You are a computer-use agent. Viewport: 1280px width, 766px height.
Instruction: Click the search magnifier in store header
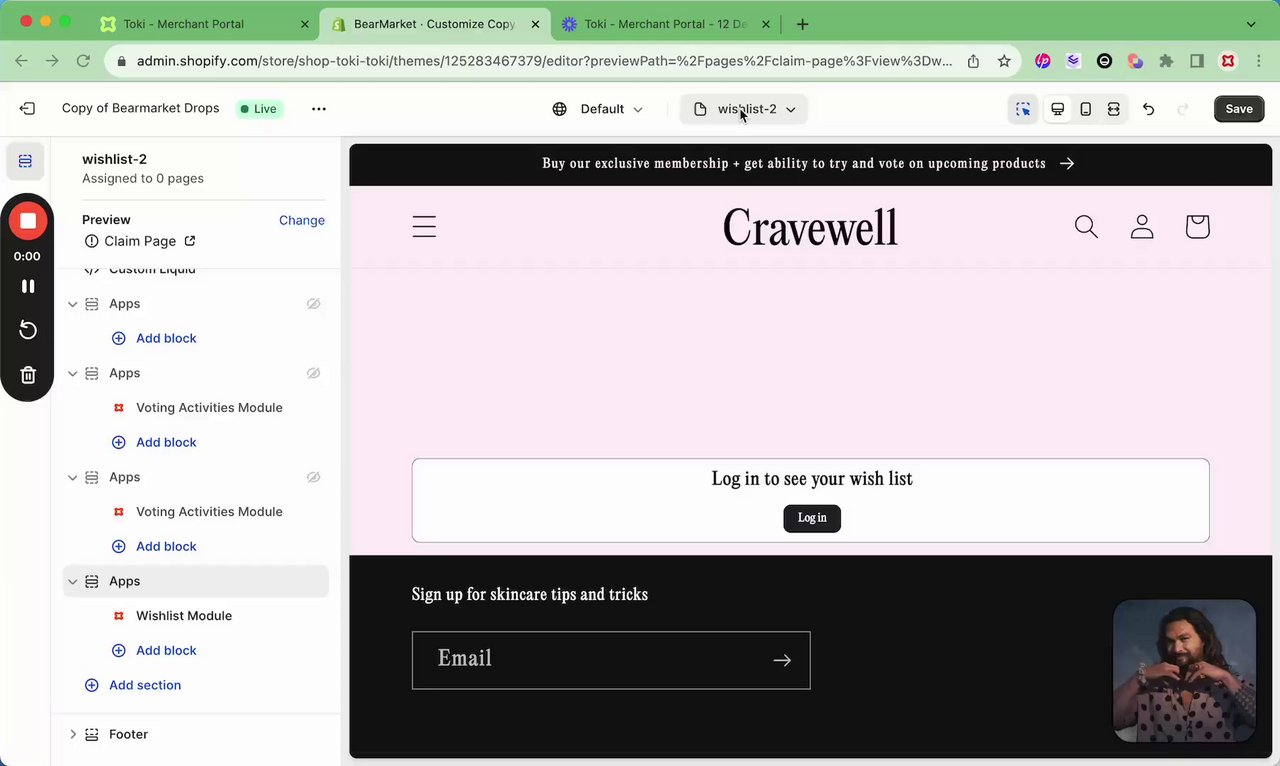[x=1086, y=227]
